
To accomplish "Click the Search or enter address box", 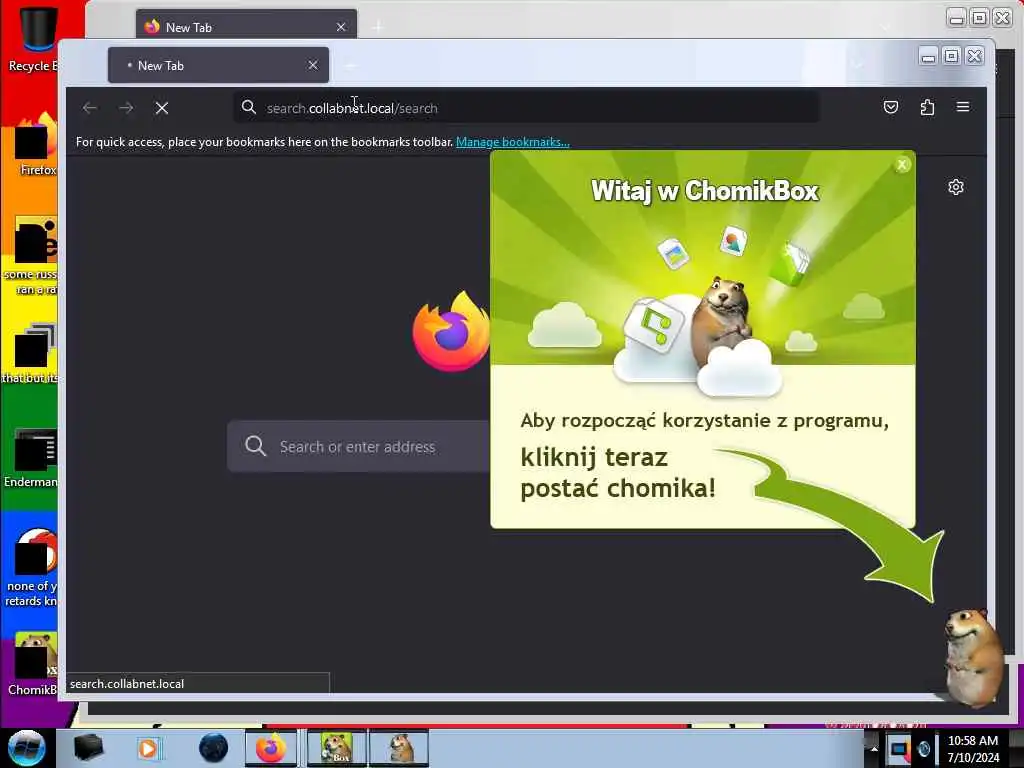I will coord(359,447).
